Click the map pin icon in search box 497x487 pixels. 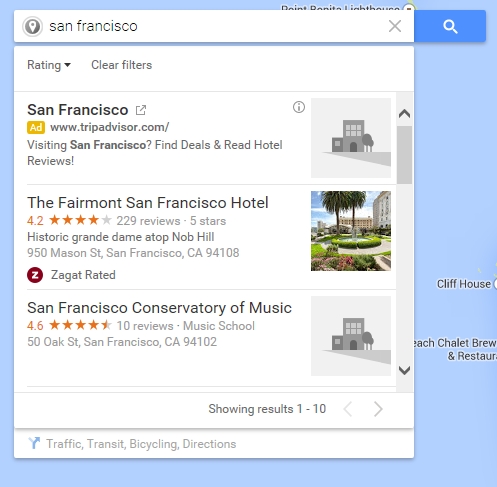pyautogui.click(x=32, y=26)
